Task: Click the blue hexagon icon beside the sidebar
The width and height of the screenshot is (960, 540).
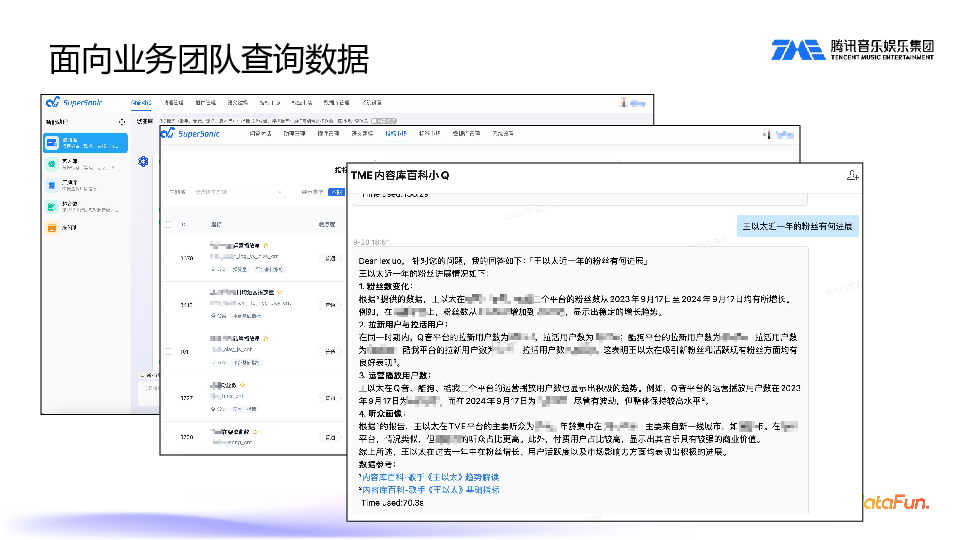Action: point(144,161)
